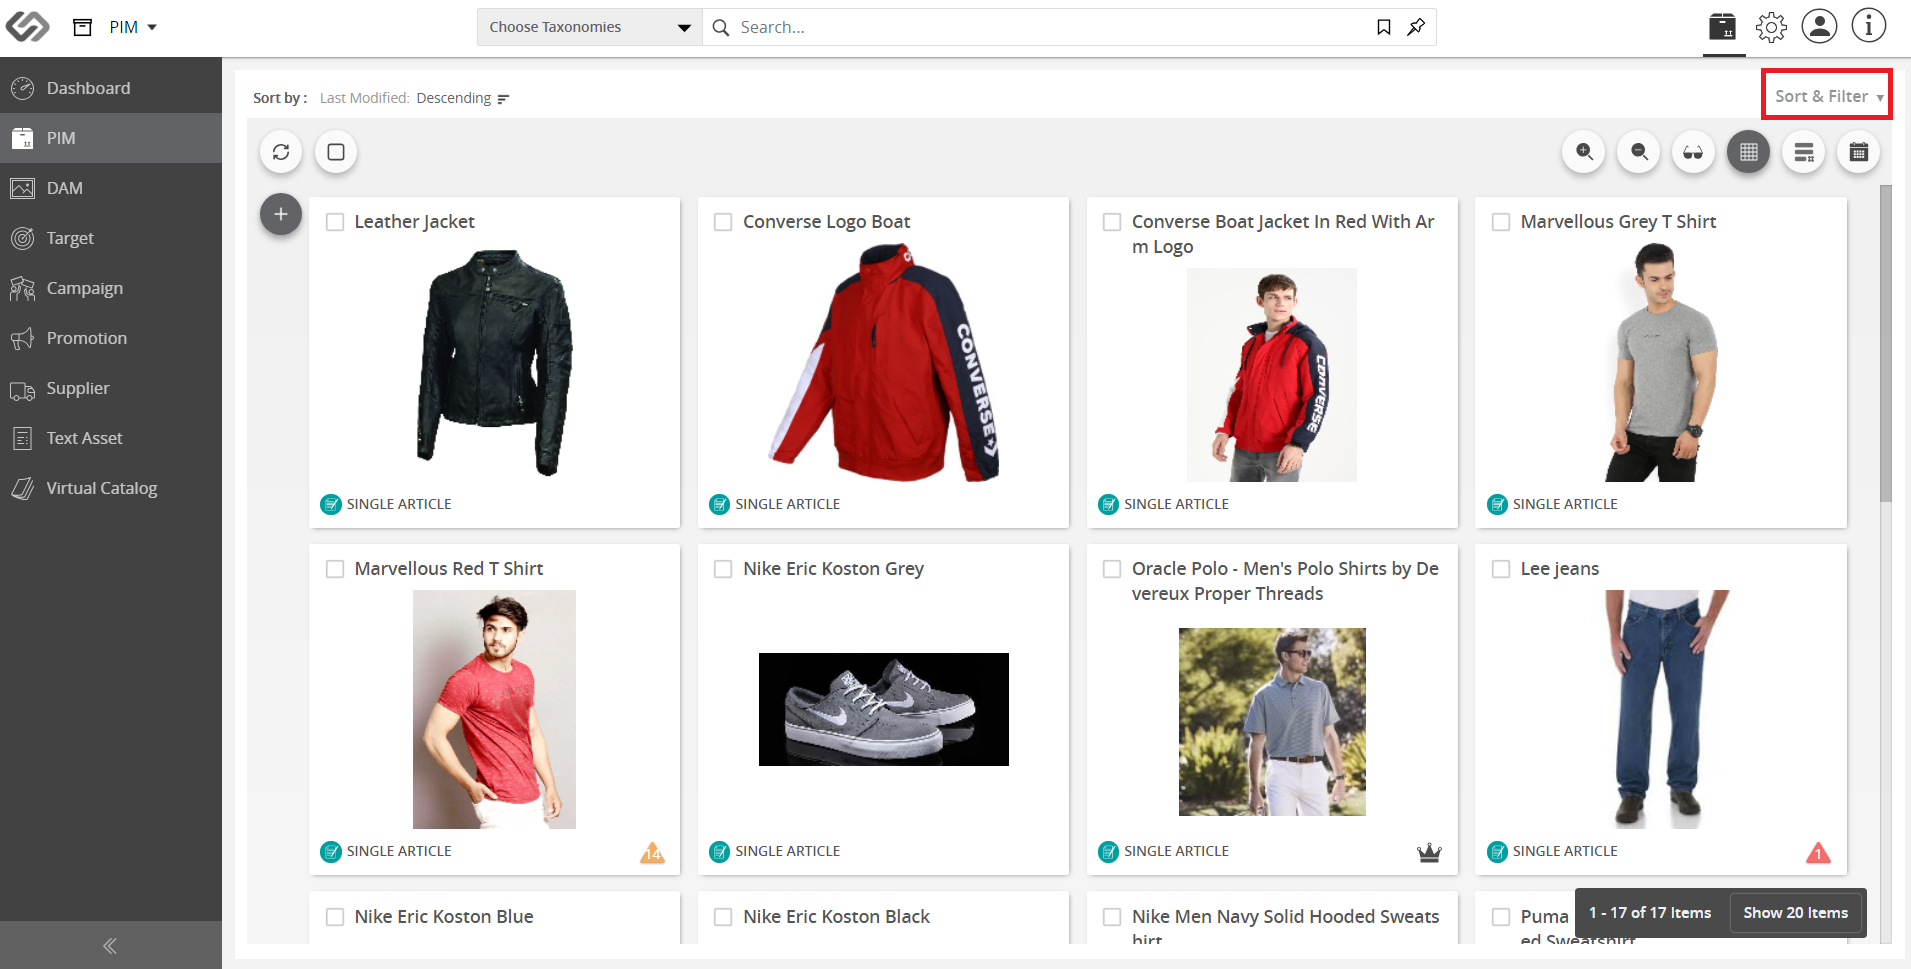Click the Marvellous Red T Shirt title
Image resolution: width=1911 pixels, height=969 pixels.
click(x=449, y=569)
